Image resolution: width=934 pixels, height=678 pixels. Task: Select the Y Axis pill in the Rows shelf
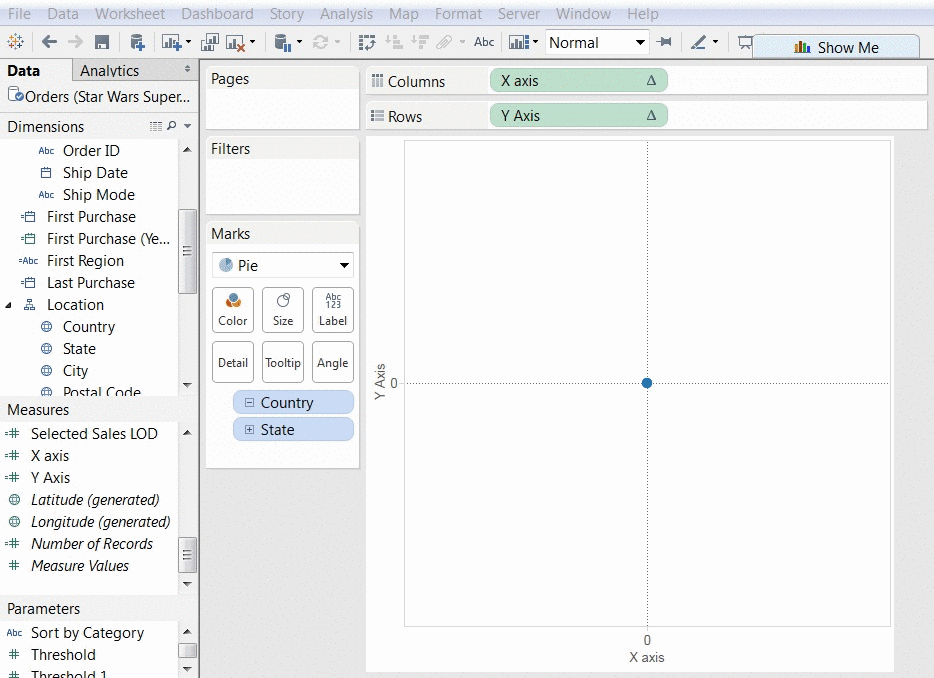pyautogui.click(x=578, y=115)
